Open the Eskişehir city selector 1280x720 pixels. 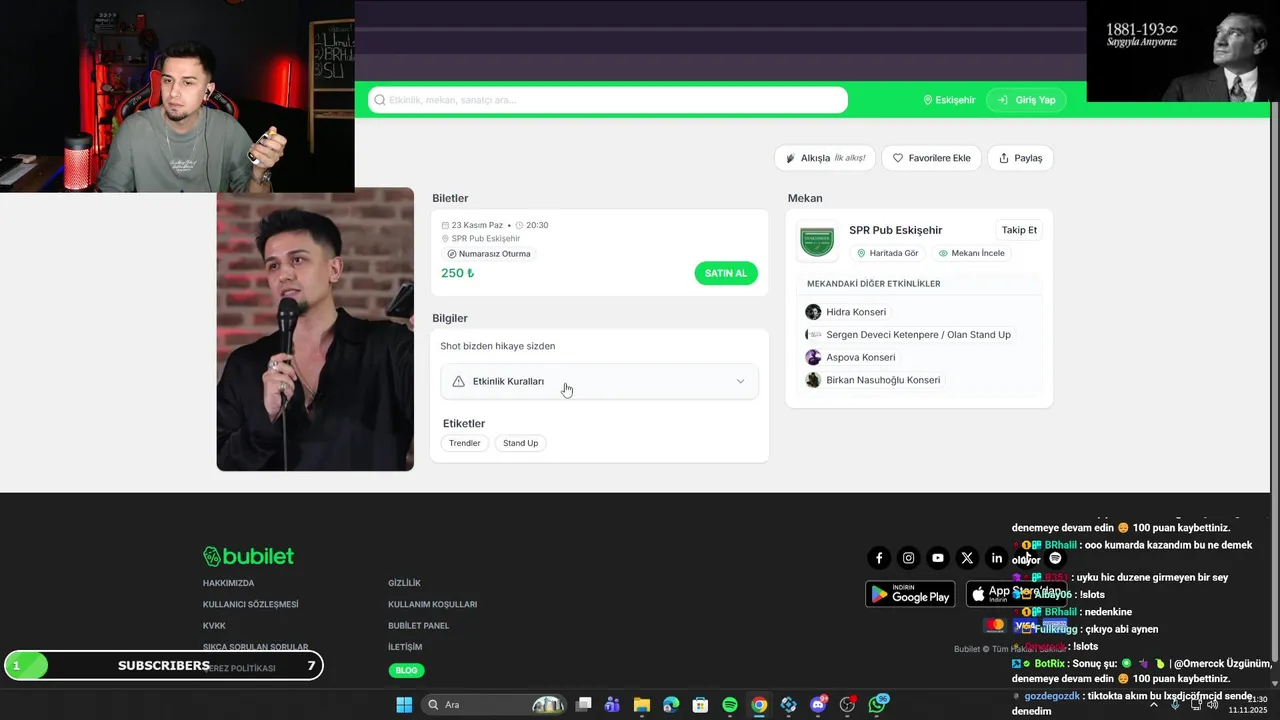(949, 100)
